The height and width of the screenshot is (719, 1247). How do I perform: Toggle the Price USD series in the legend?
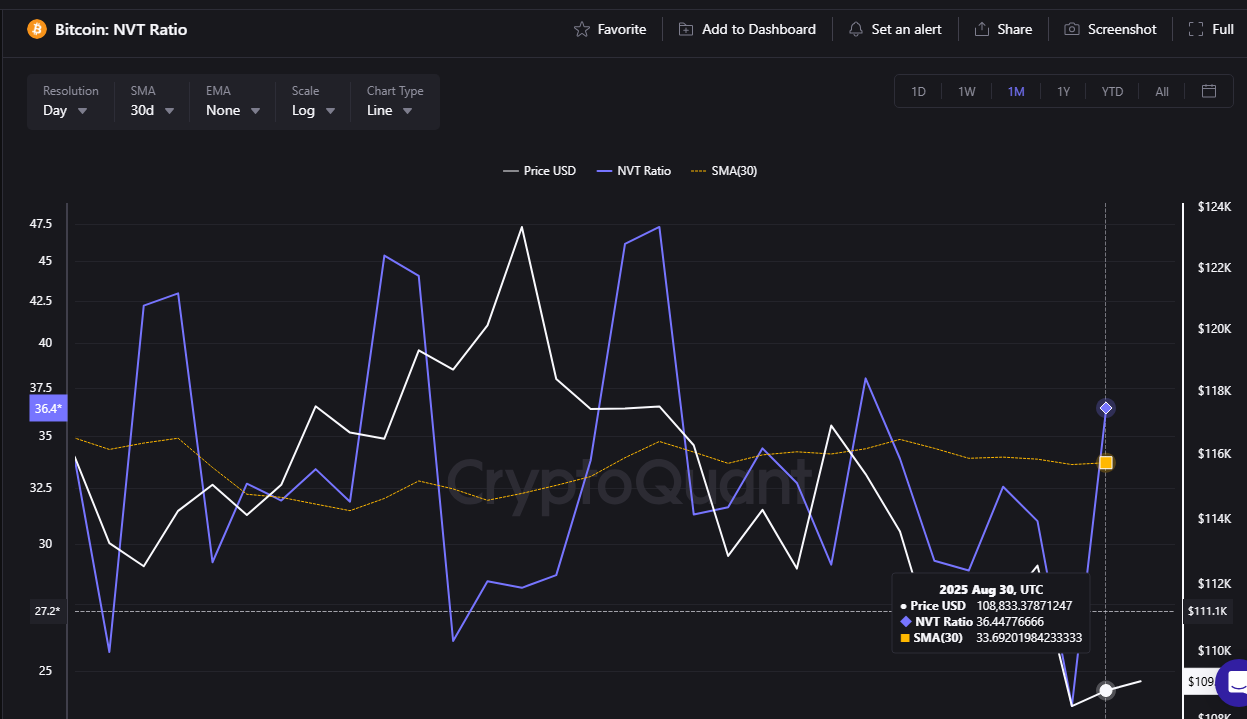click(x=538, y=170)
